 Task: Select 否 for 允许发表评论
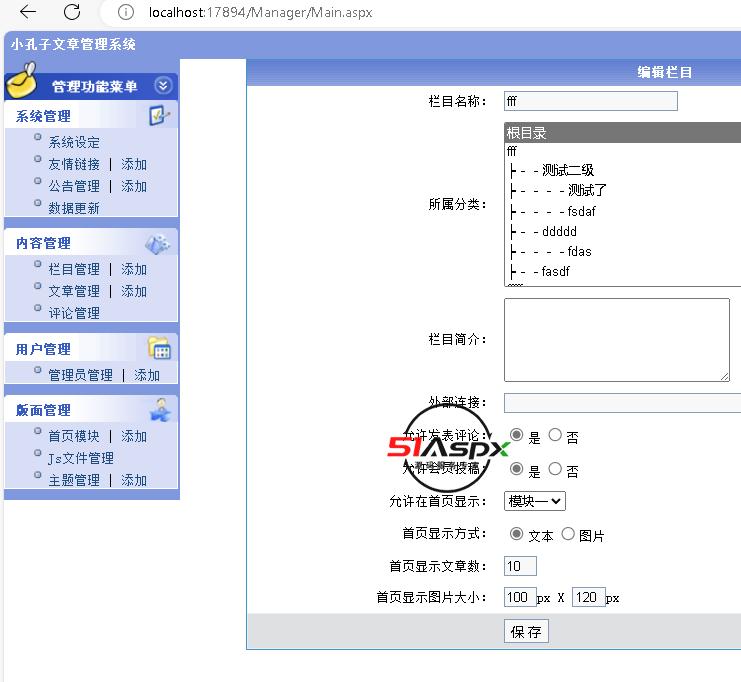(x=555, y=435)
